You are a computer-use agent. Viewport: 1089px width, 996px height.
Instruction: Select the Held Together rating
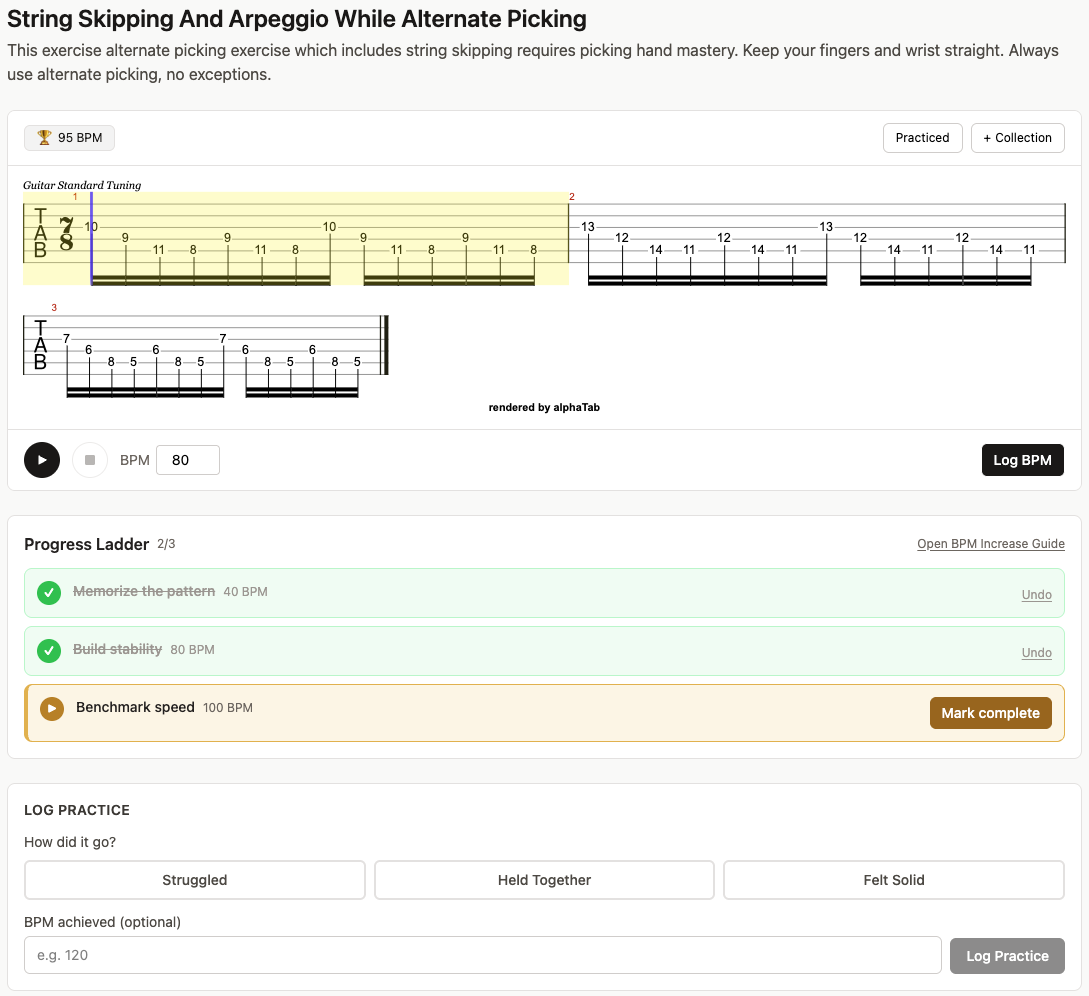click(544, 880)
